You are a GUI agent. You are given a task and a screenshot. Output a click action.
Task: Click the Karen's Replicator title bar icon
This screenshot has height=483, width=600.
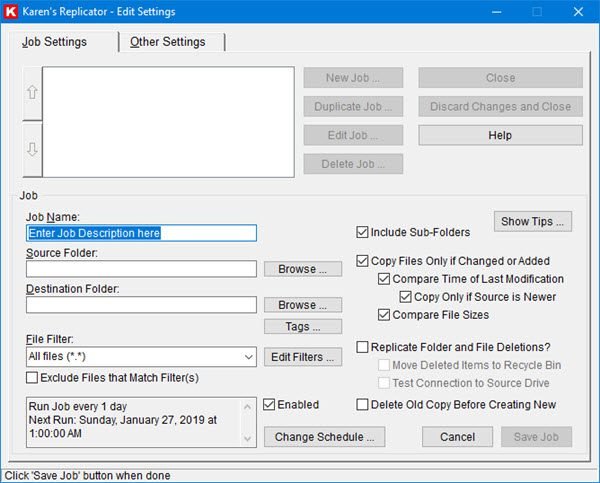[x=10, y=11]
